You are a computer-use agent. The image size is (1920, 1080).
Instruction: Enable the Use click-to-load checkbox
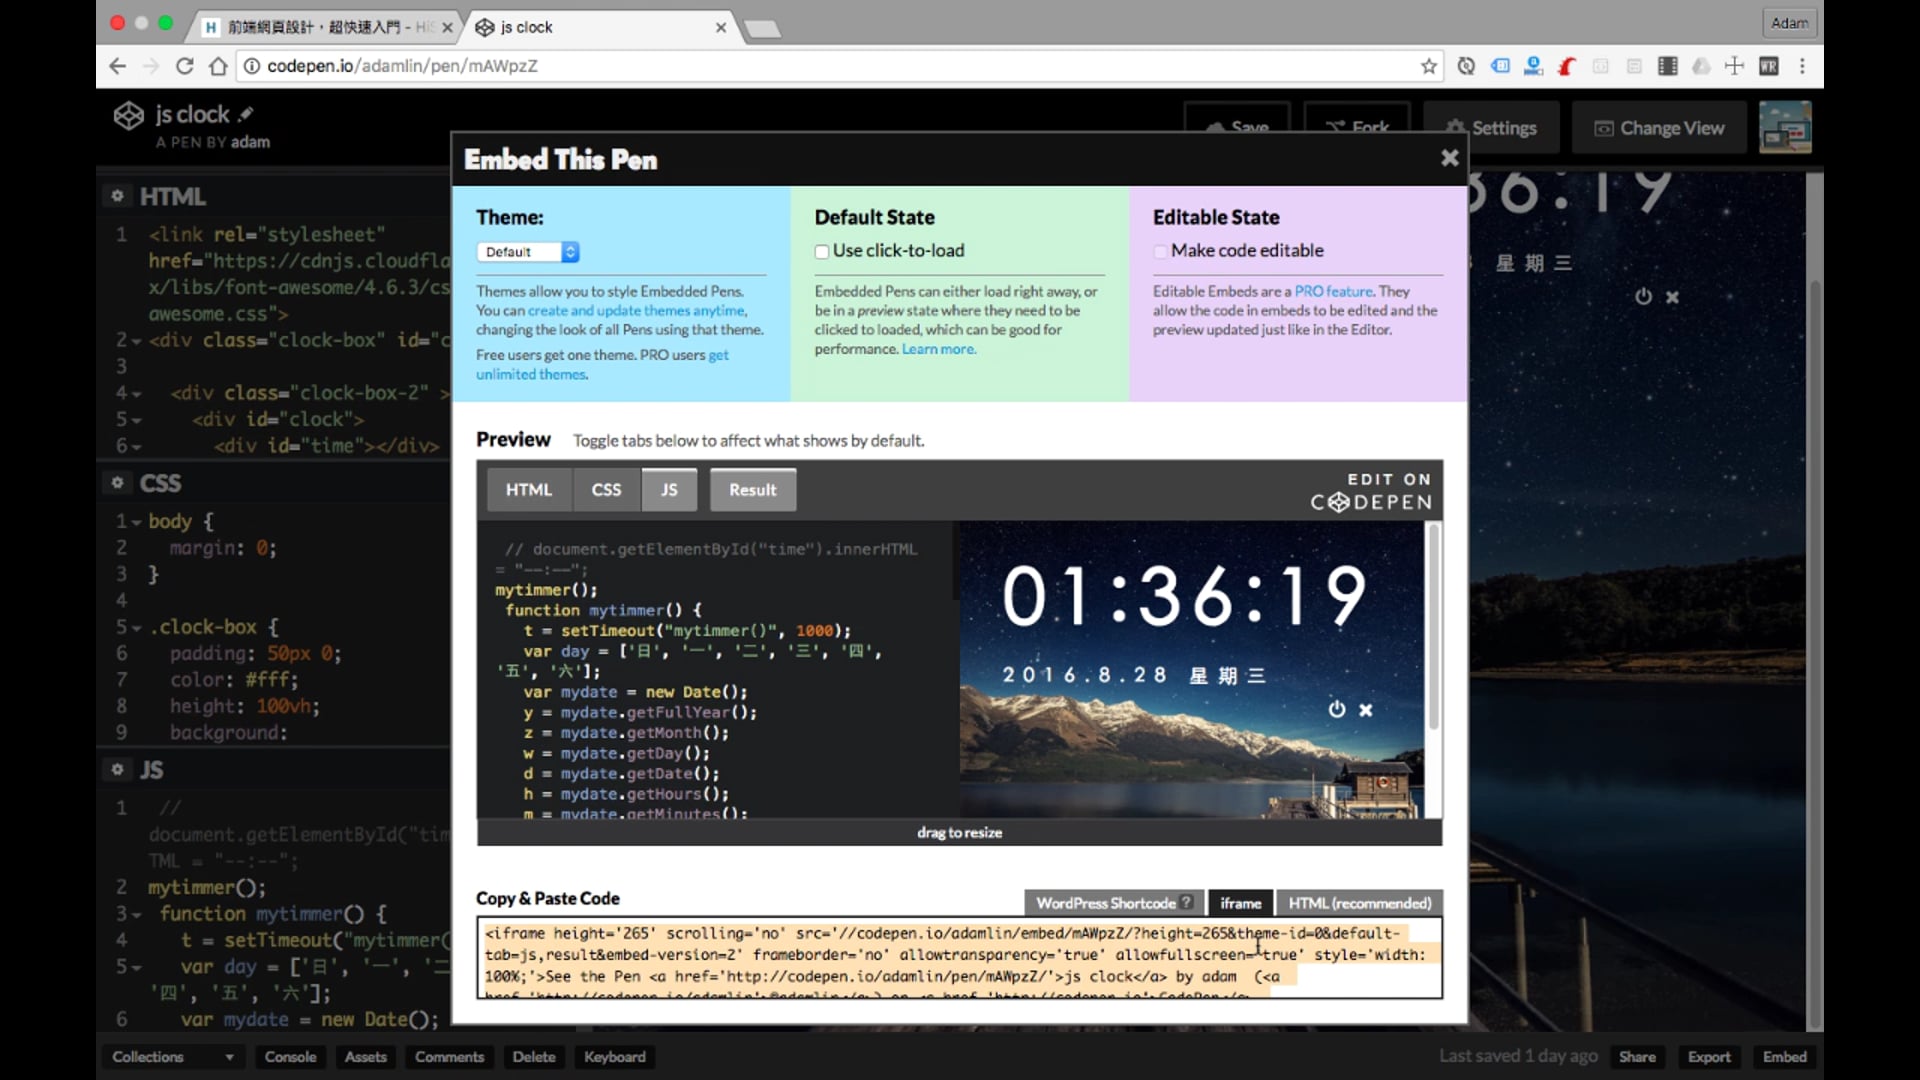[x=822, y=252]
